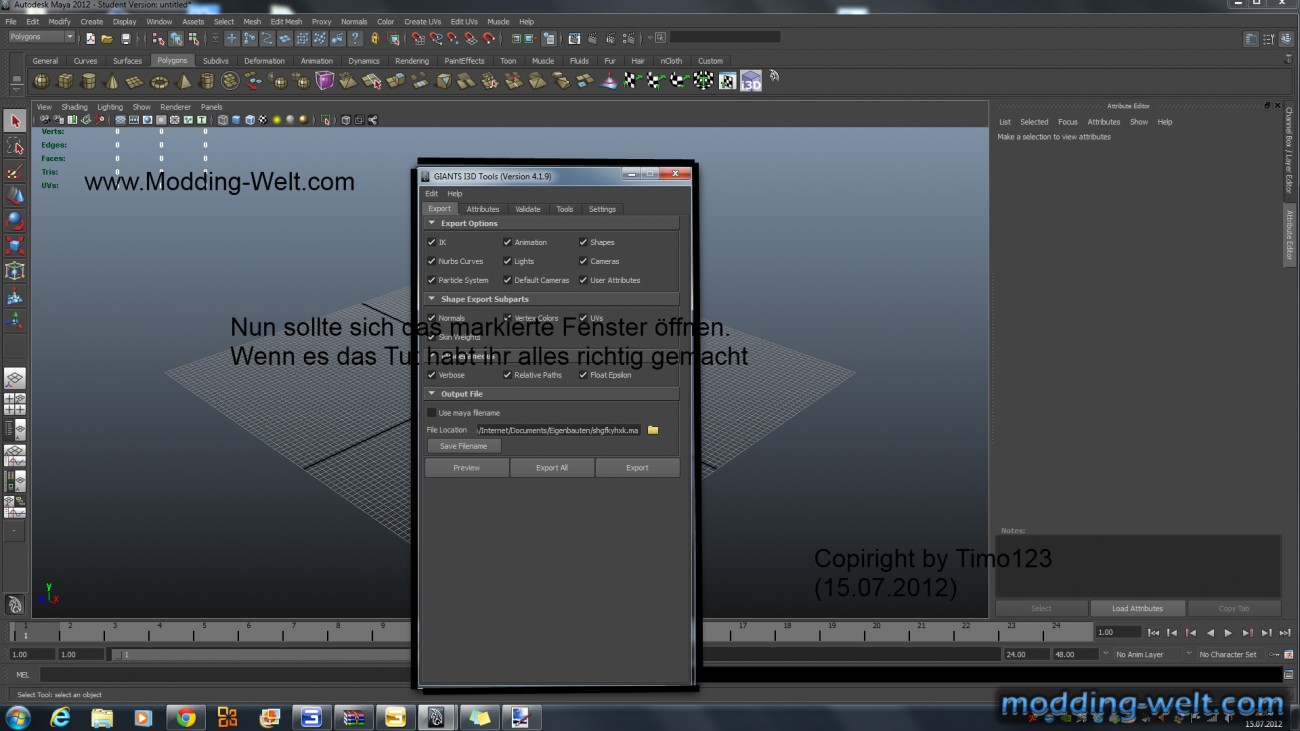Select the Lasso tool in toolbox
The height and width of the screenshot is (731, 1300).
[14, 146]
